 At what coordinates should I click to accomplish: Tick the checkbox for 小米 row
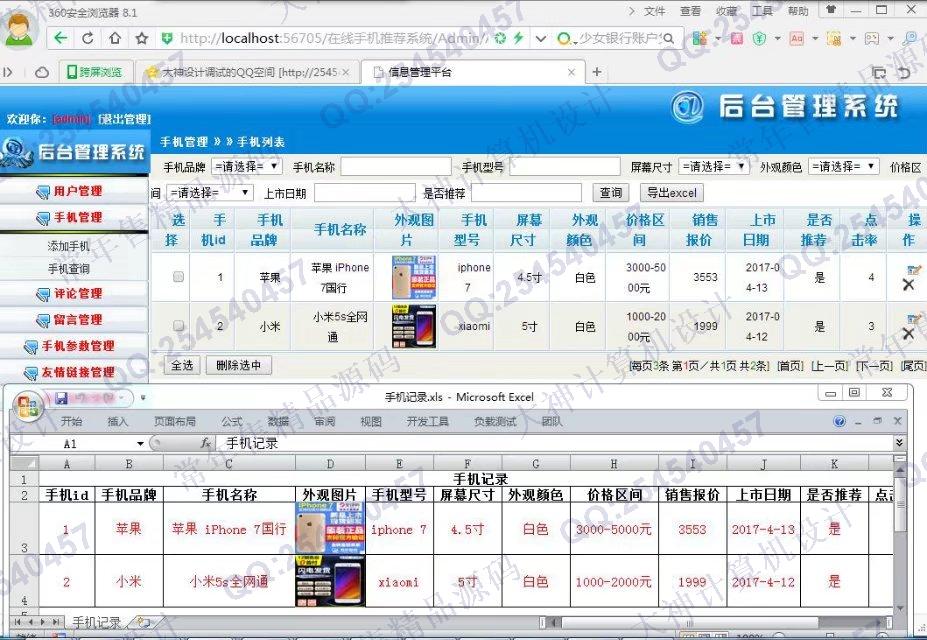click(x=178, y=326)
